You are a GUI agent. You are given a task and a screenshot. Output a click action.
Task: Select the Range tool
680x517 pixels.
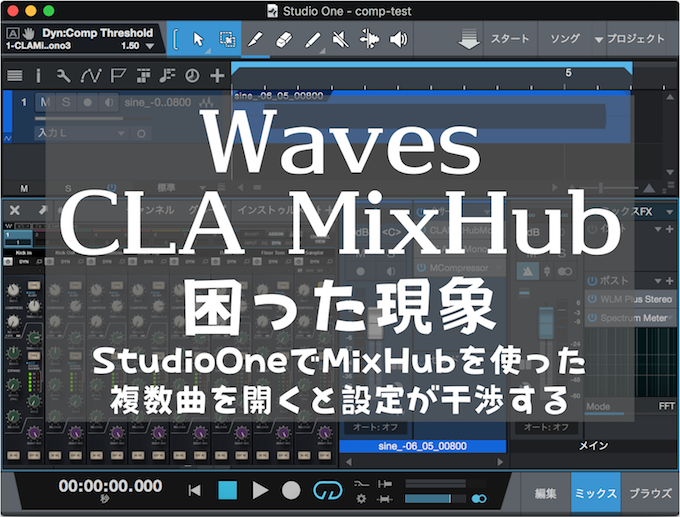(227, 39)
